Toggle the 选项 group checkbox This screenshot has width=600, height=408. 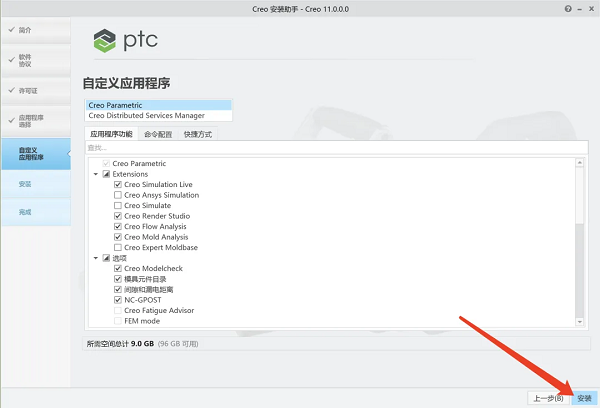pos(106,258)
